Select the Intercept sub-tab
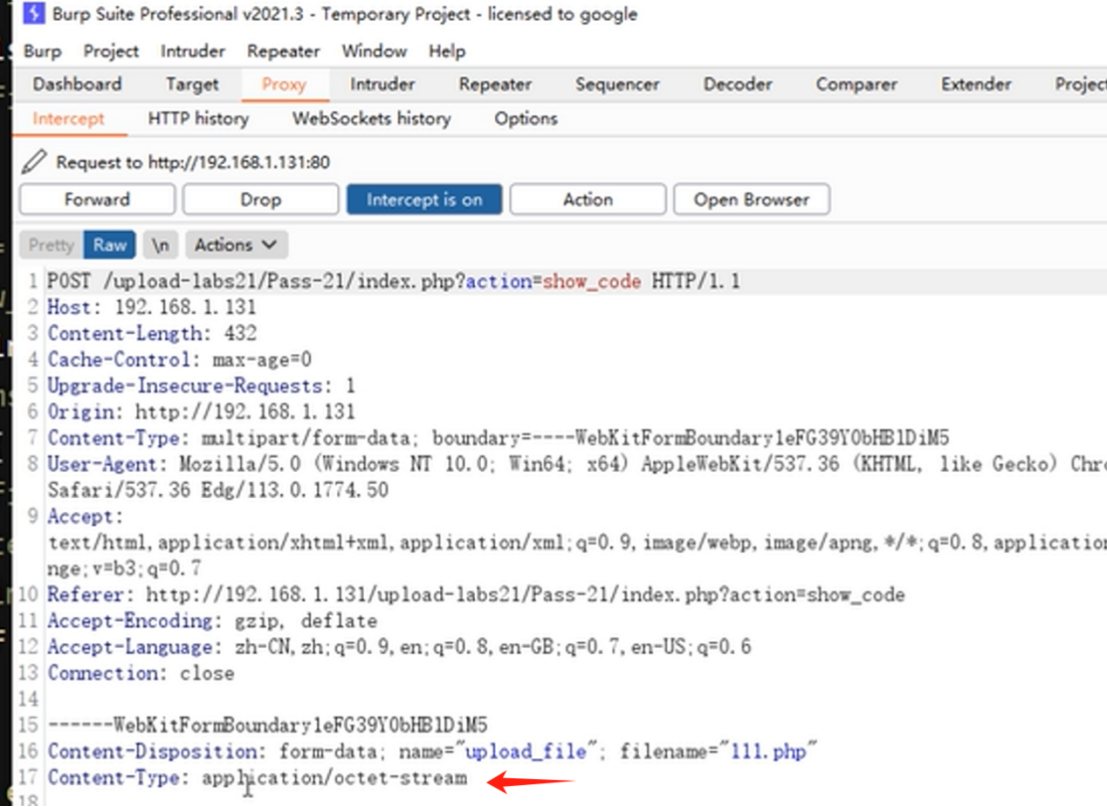The image size is (1107, 807). (x=68, y=118)
